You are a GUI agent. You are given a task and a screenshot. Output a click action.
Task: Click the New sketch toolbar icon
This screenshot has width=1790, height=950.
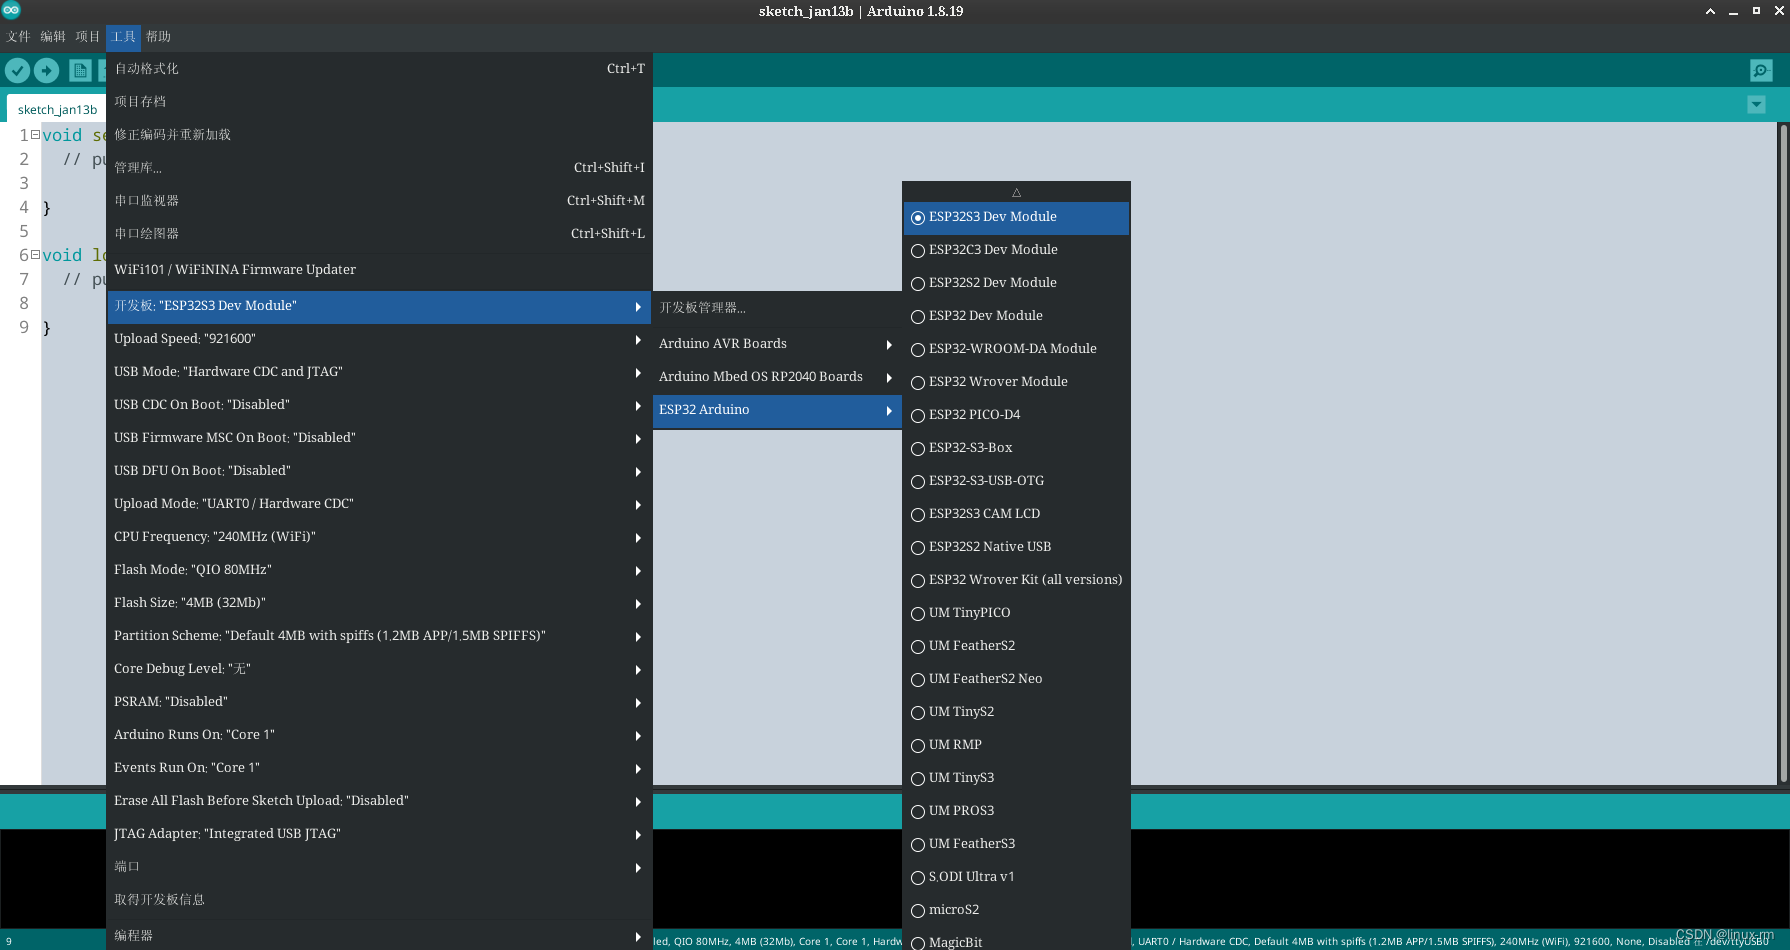[80, 70]
